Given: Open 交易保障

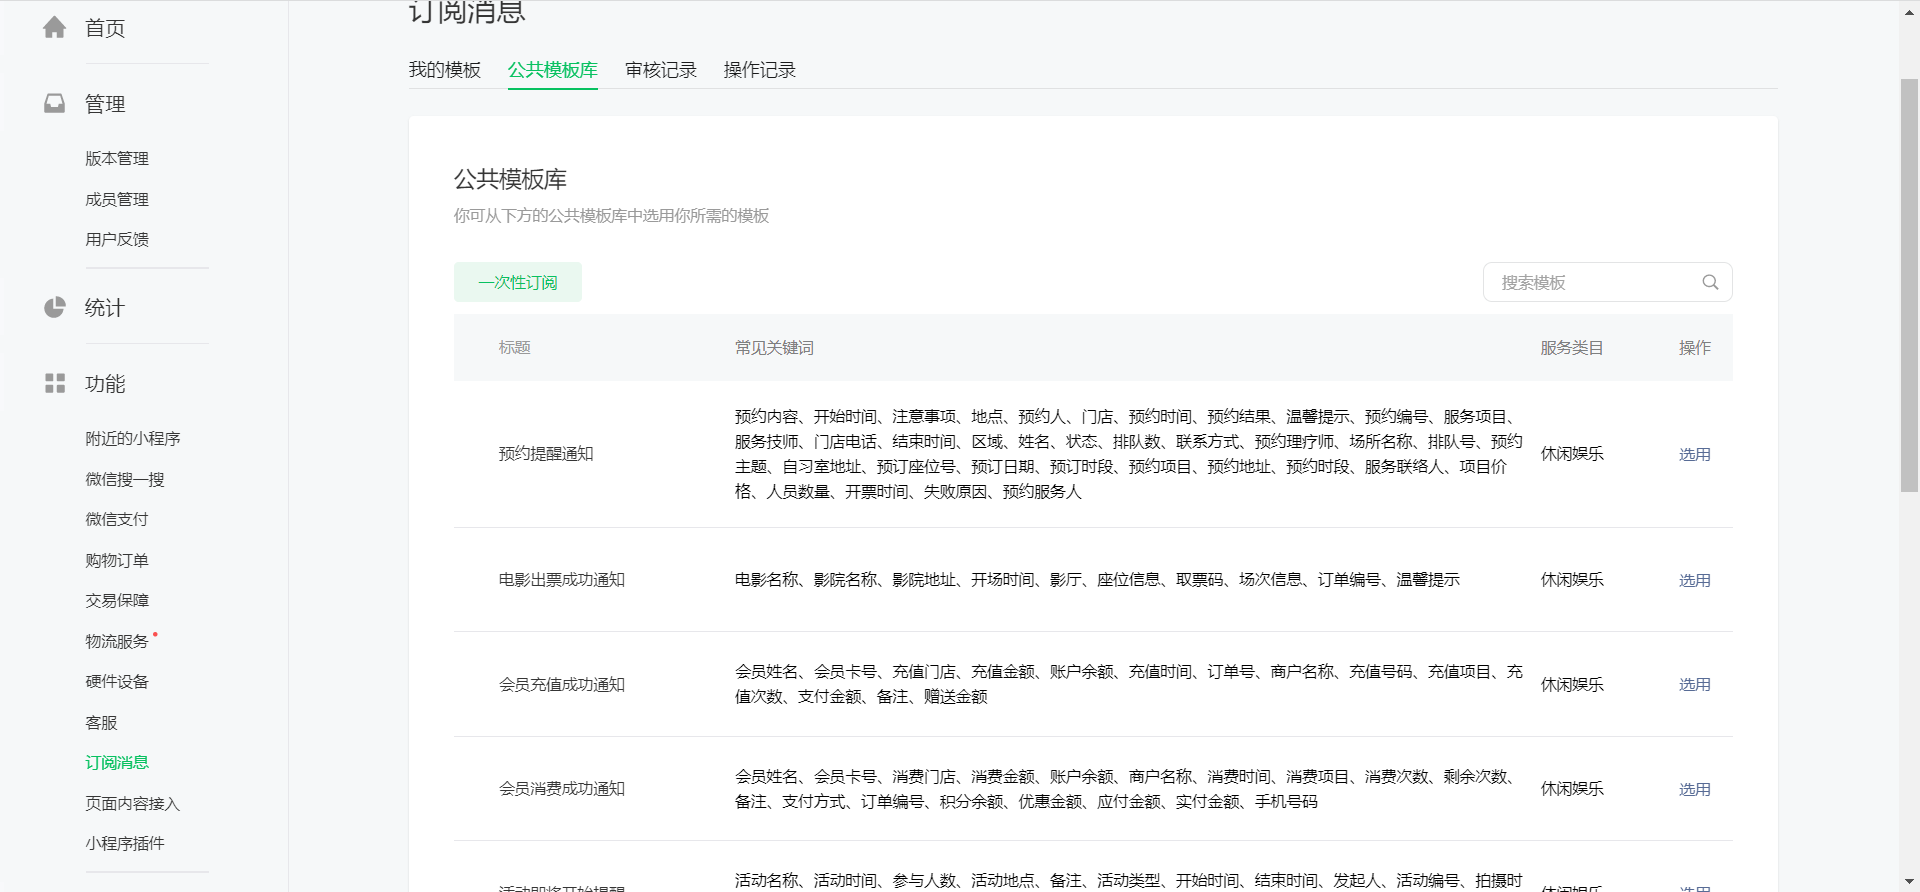Looking at the screenshot, I should click(x=117, y=600).
